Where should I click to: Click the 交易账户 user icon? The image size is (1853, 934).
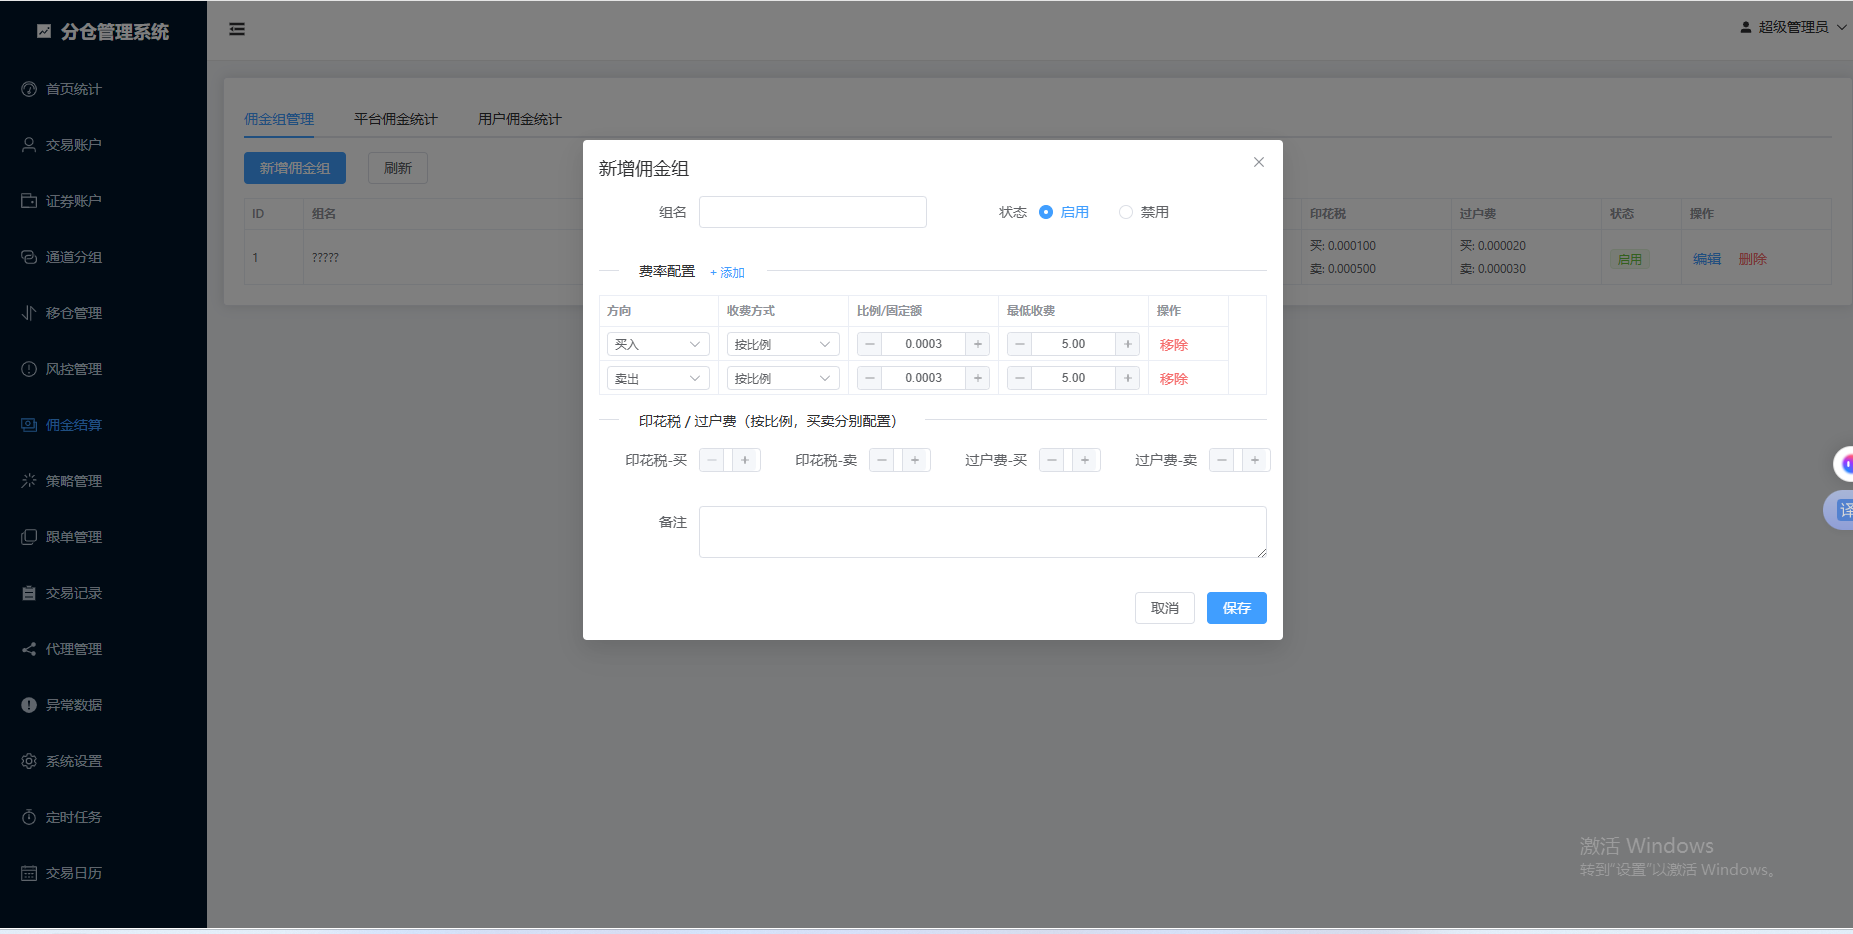point(29,145)
